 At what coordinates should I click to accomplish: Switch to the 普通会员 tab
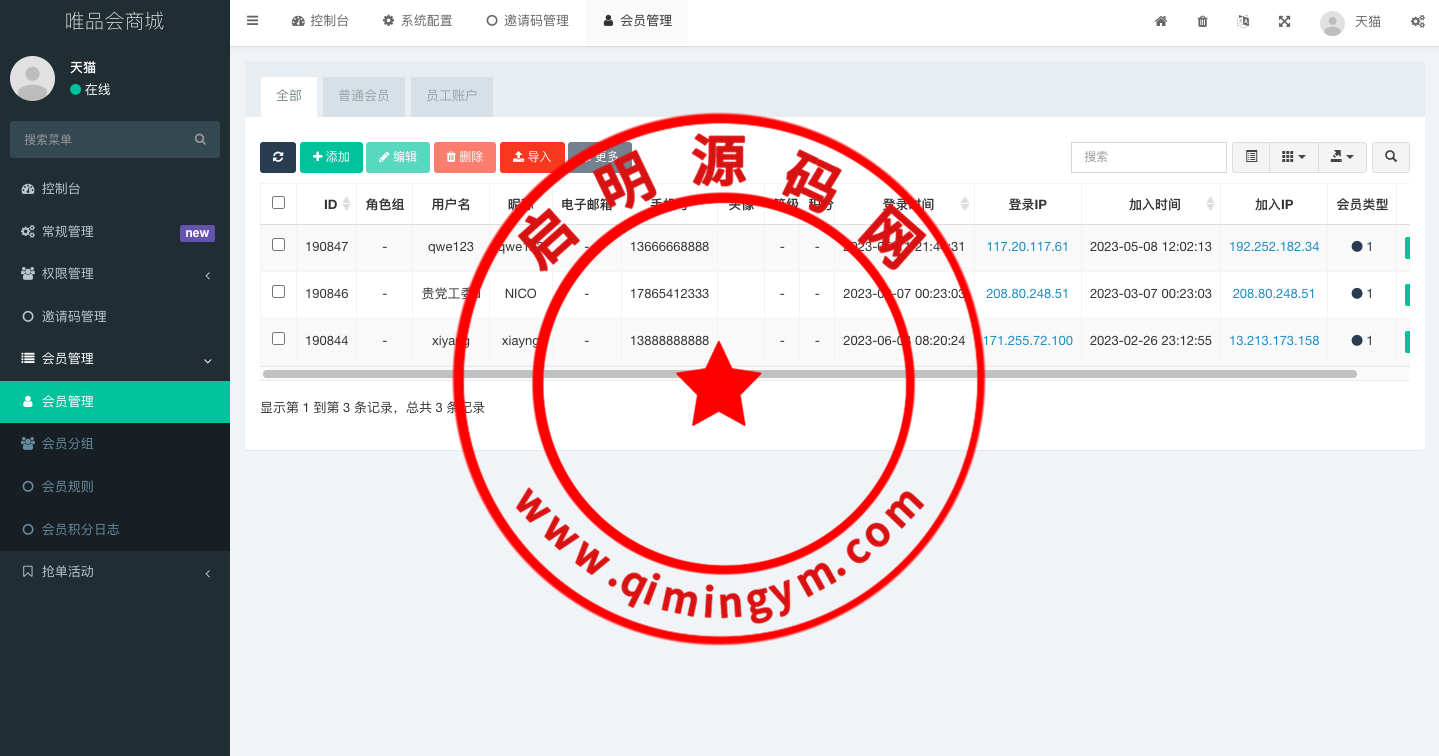(x=363, y=96)
